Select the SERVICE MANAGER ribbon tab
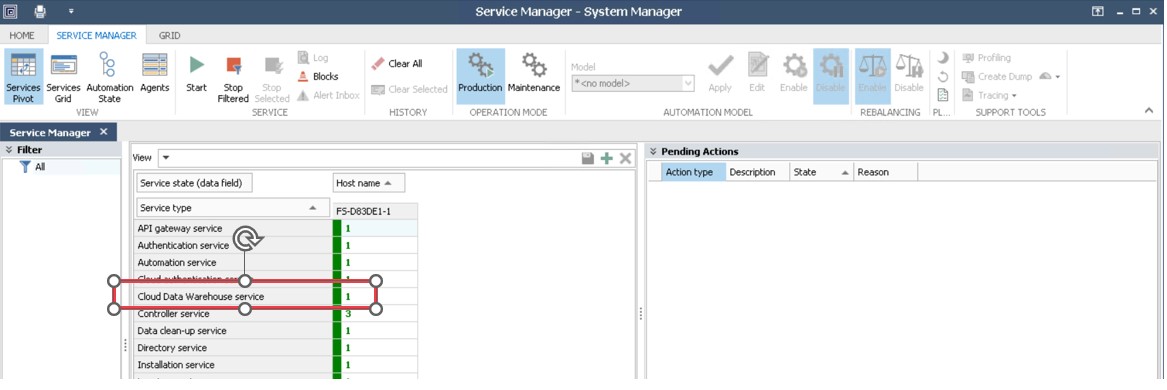This screenshot has height=390, width=1167. coord(97,35)
